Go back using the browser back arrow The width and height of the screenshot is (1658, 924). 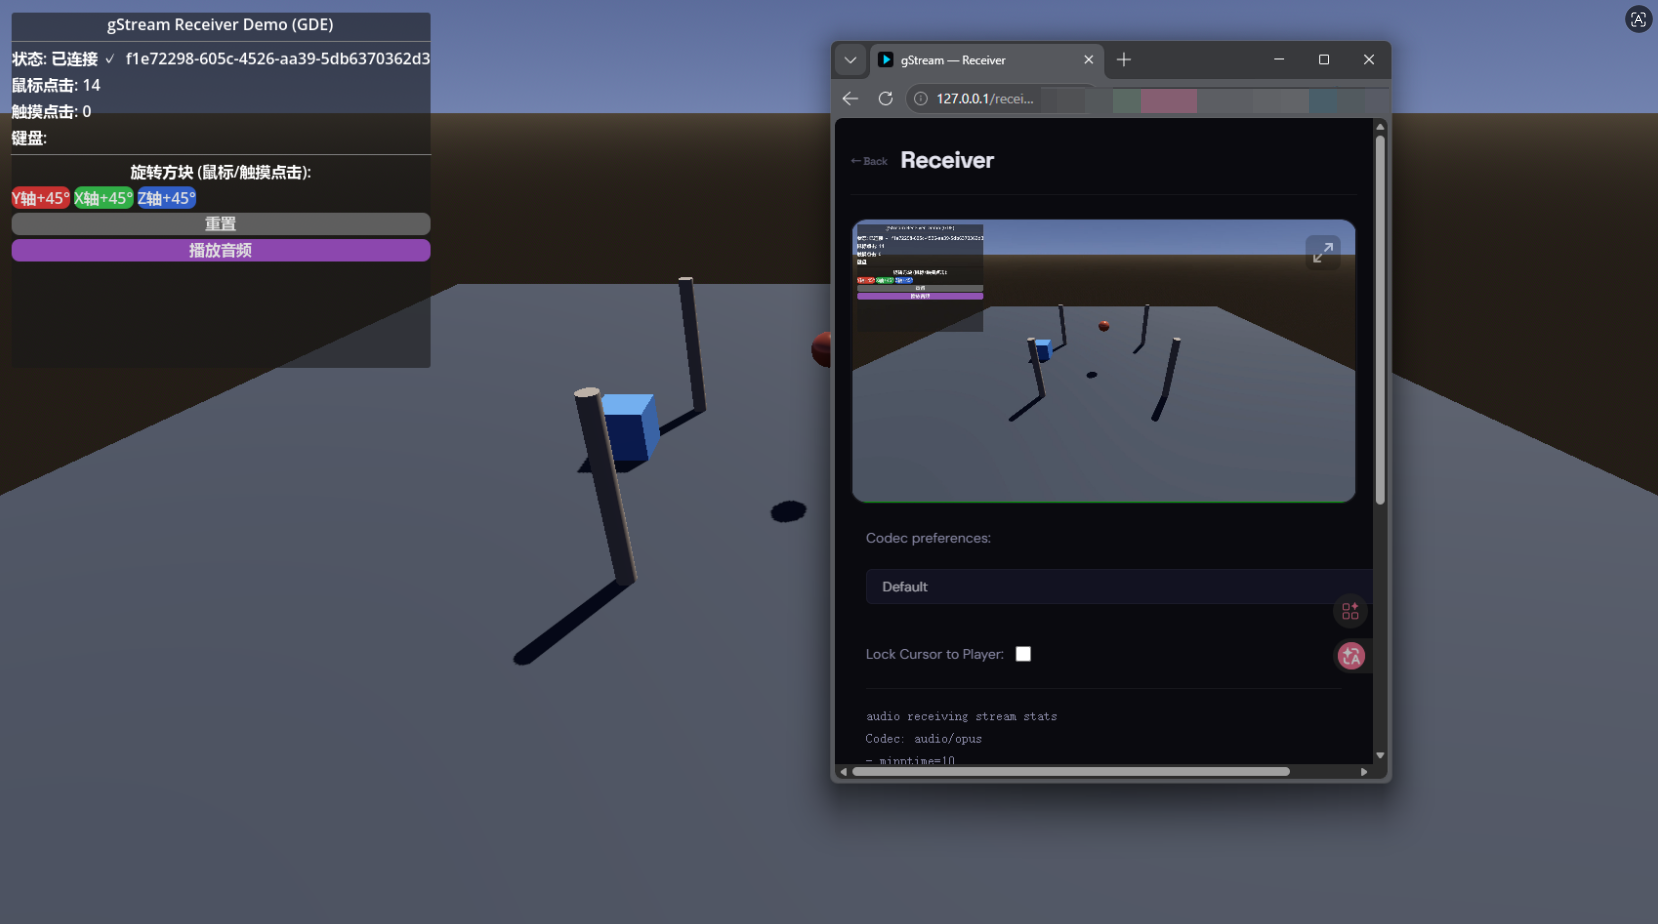[850, 98]
